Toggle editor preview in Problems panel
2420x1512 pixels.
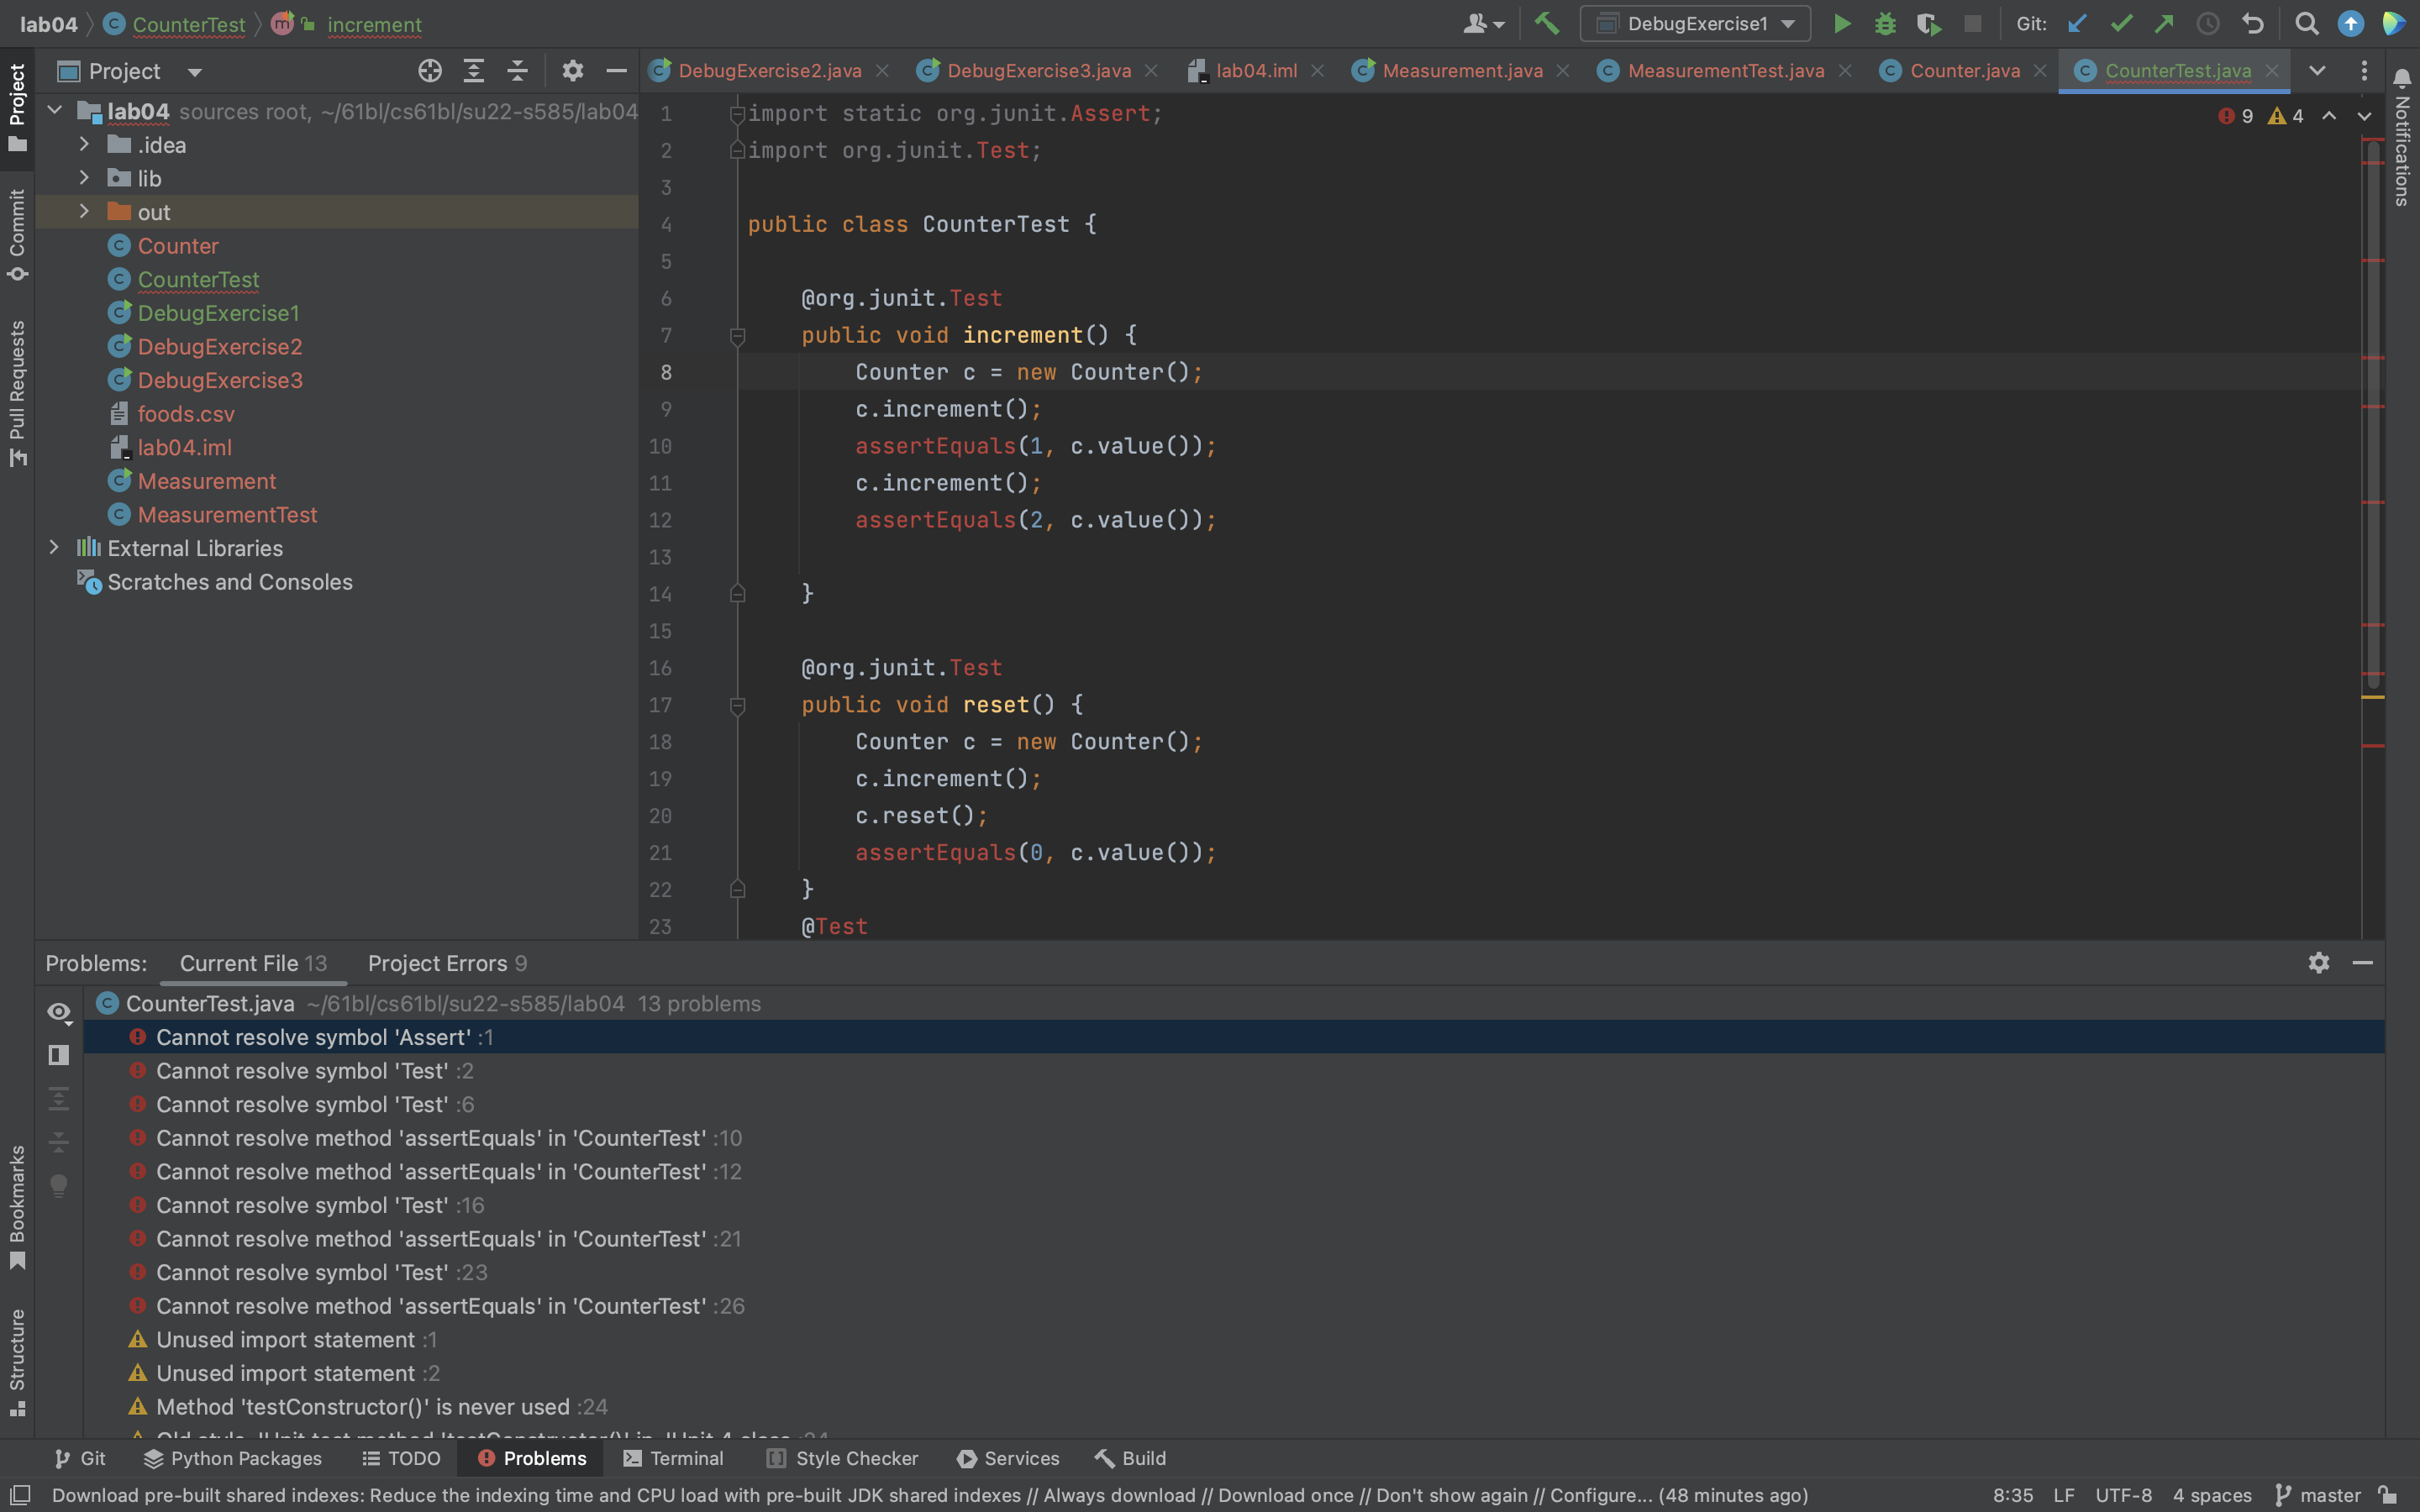point(59,1055)
